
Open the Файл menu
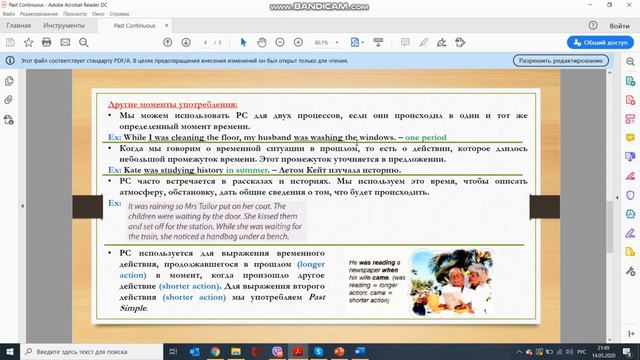pos(9,14)
